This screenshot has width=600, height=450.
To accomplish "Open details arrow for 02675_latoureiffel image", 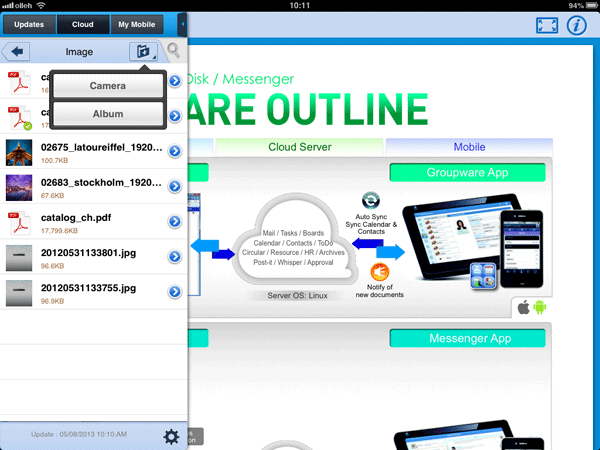I will pyautogui.click(x=174, y=152).
